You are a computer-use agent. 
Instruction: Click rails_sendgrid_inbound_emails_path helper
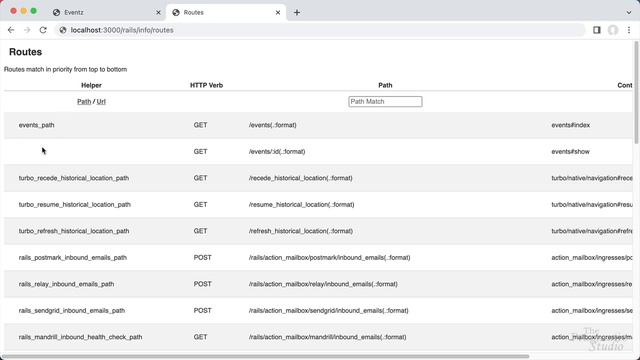pyautogui.click(x=72, y=311)
